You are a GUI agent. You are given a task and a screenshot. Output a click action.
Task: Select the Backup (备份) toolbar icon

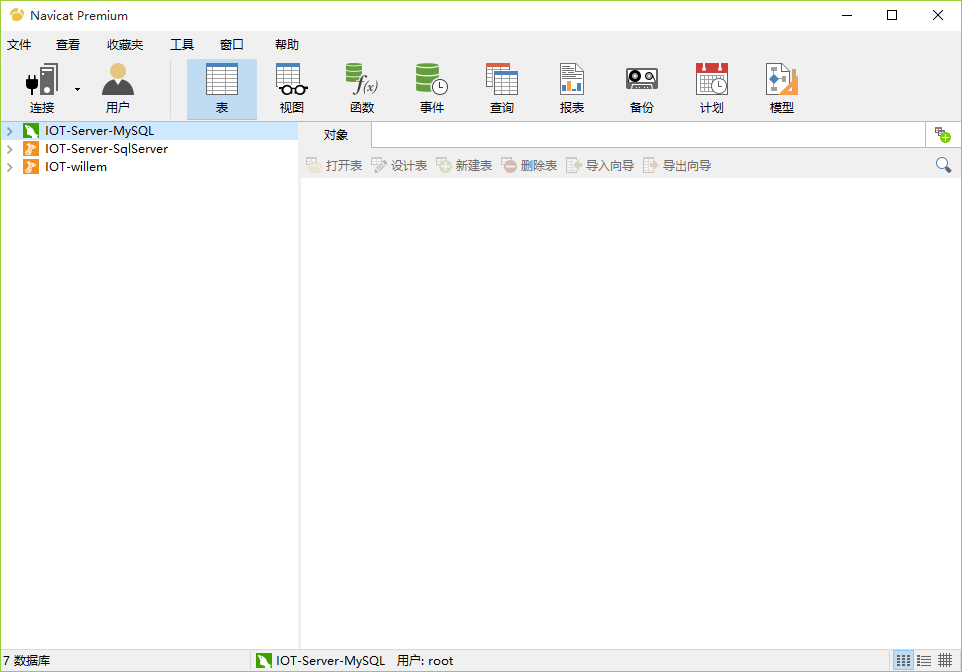(x=642, y=89)
